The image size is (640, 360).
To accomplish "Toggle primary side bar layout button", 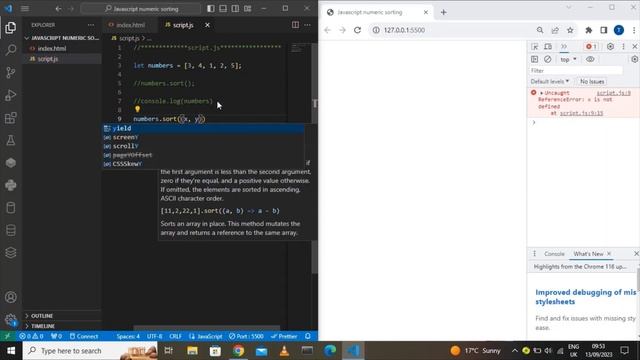I will point(211,9).
